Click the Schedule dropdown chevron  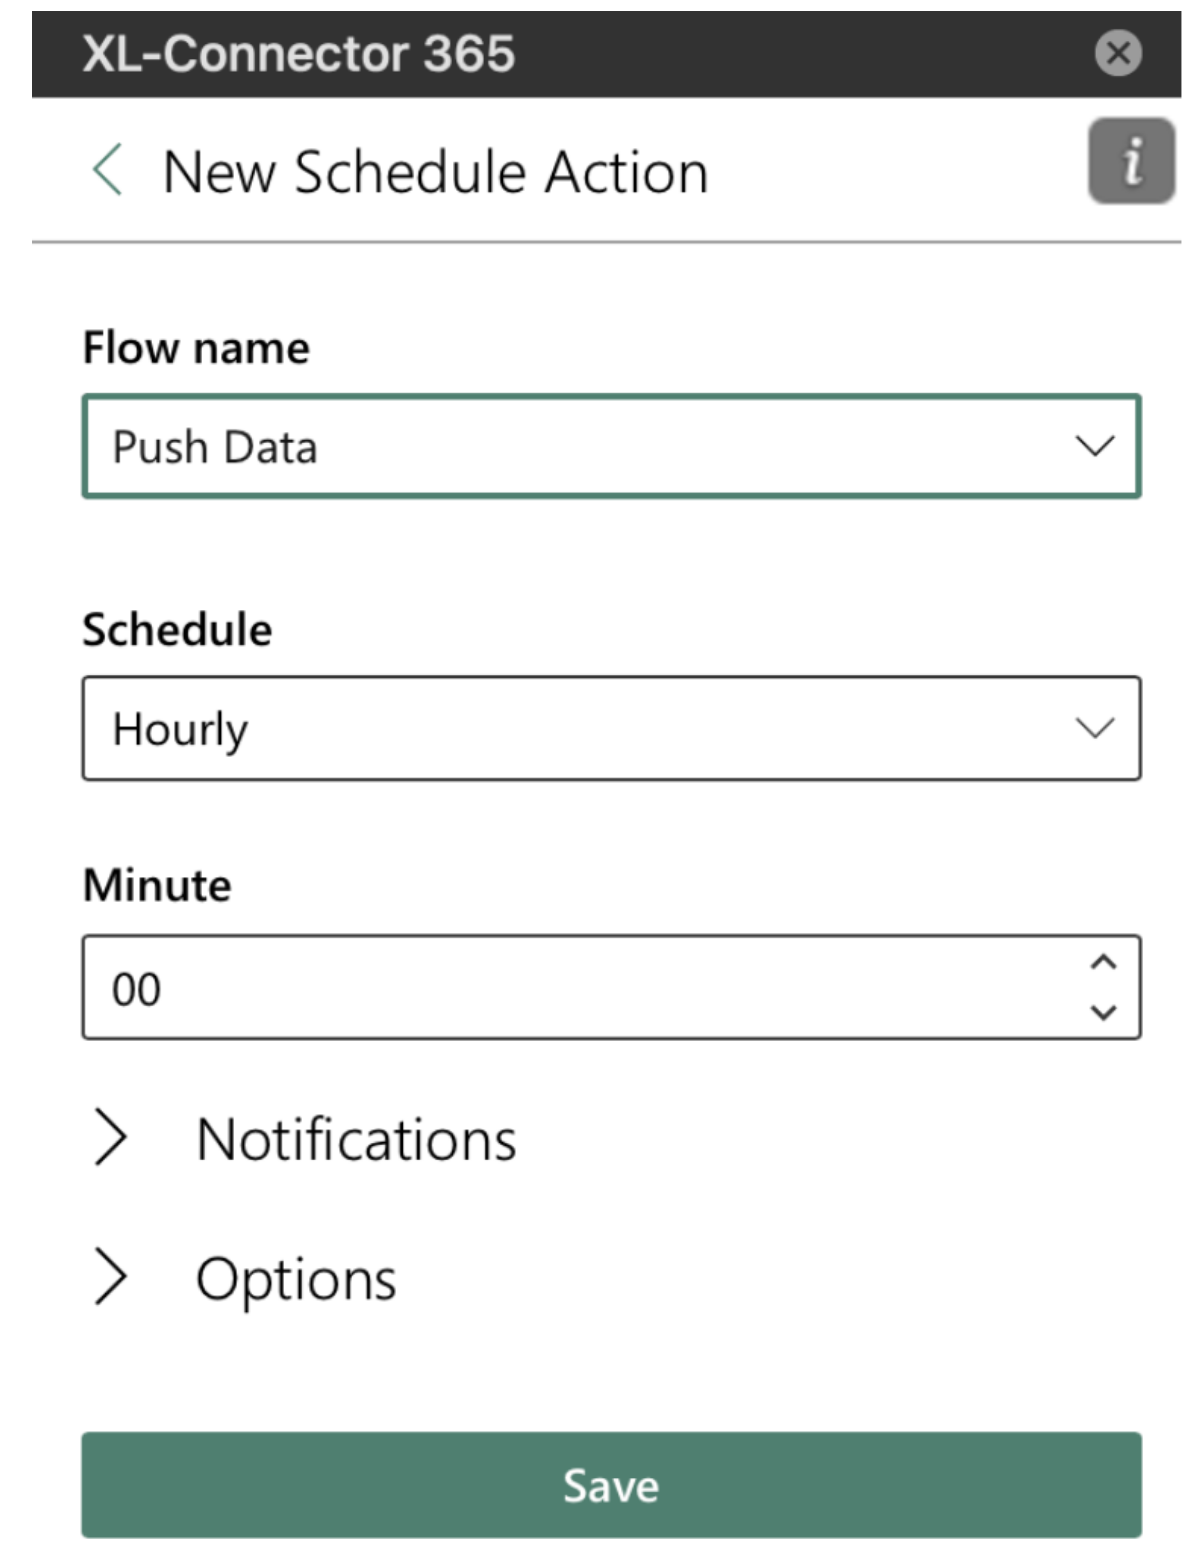(x=1093, y=727)
